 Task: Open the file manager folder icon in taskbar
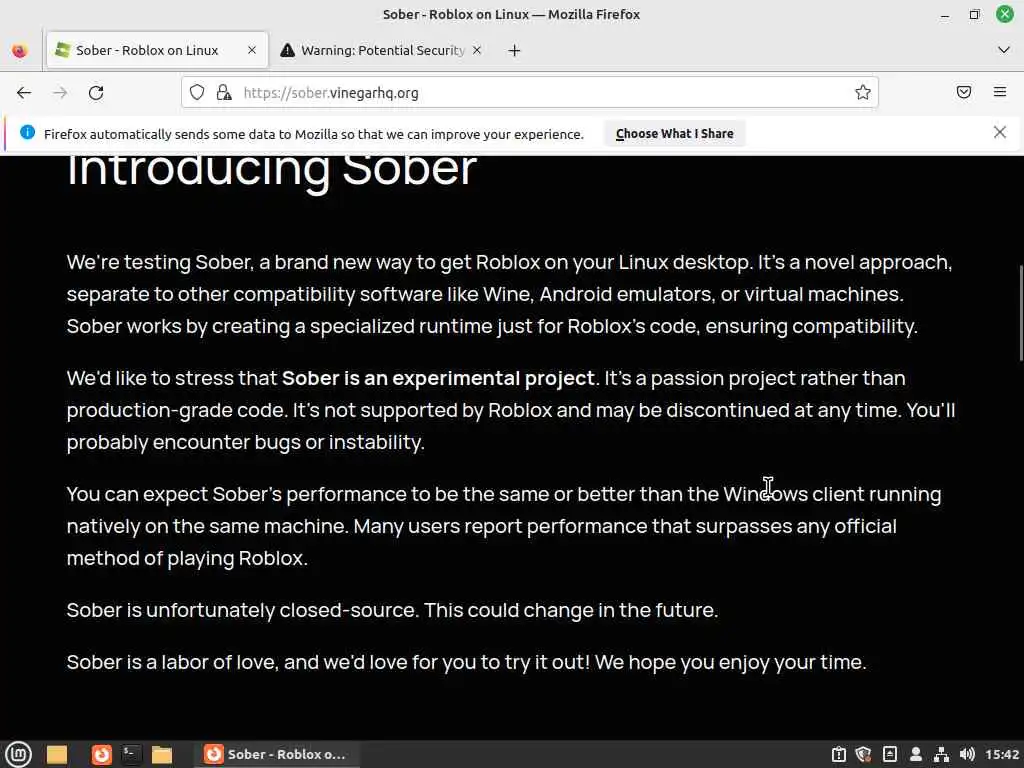point(161,755)
